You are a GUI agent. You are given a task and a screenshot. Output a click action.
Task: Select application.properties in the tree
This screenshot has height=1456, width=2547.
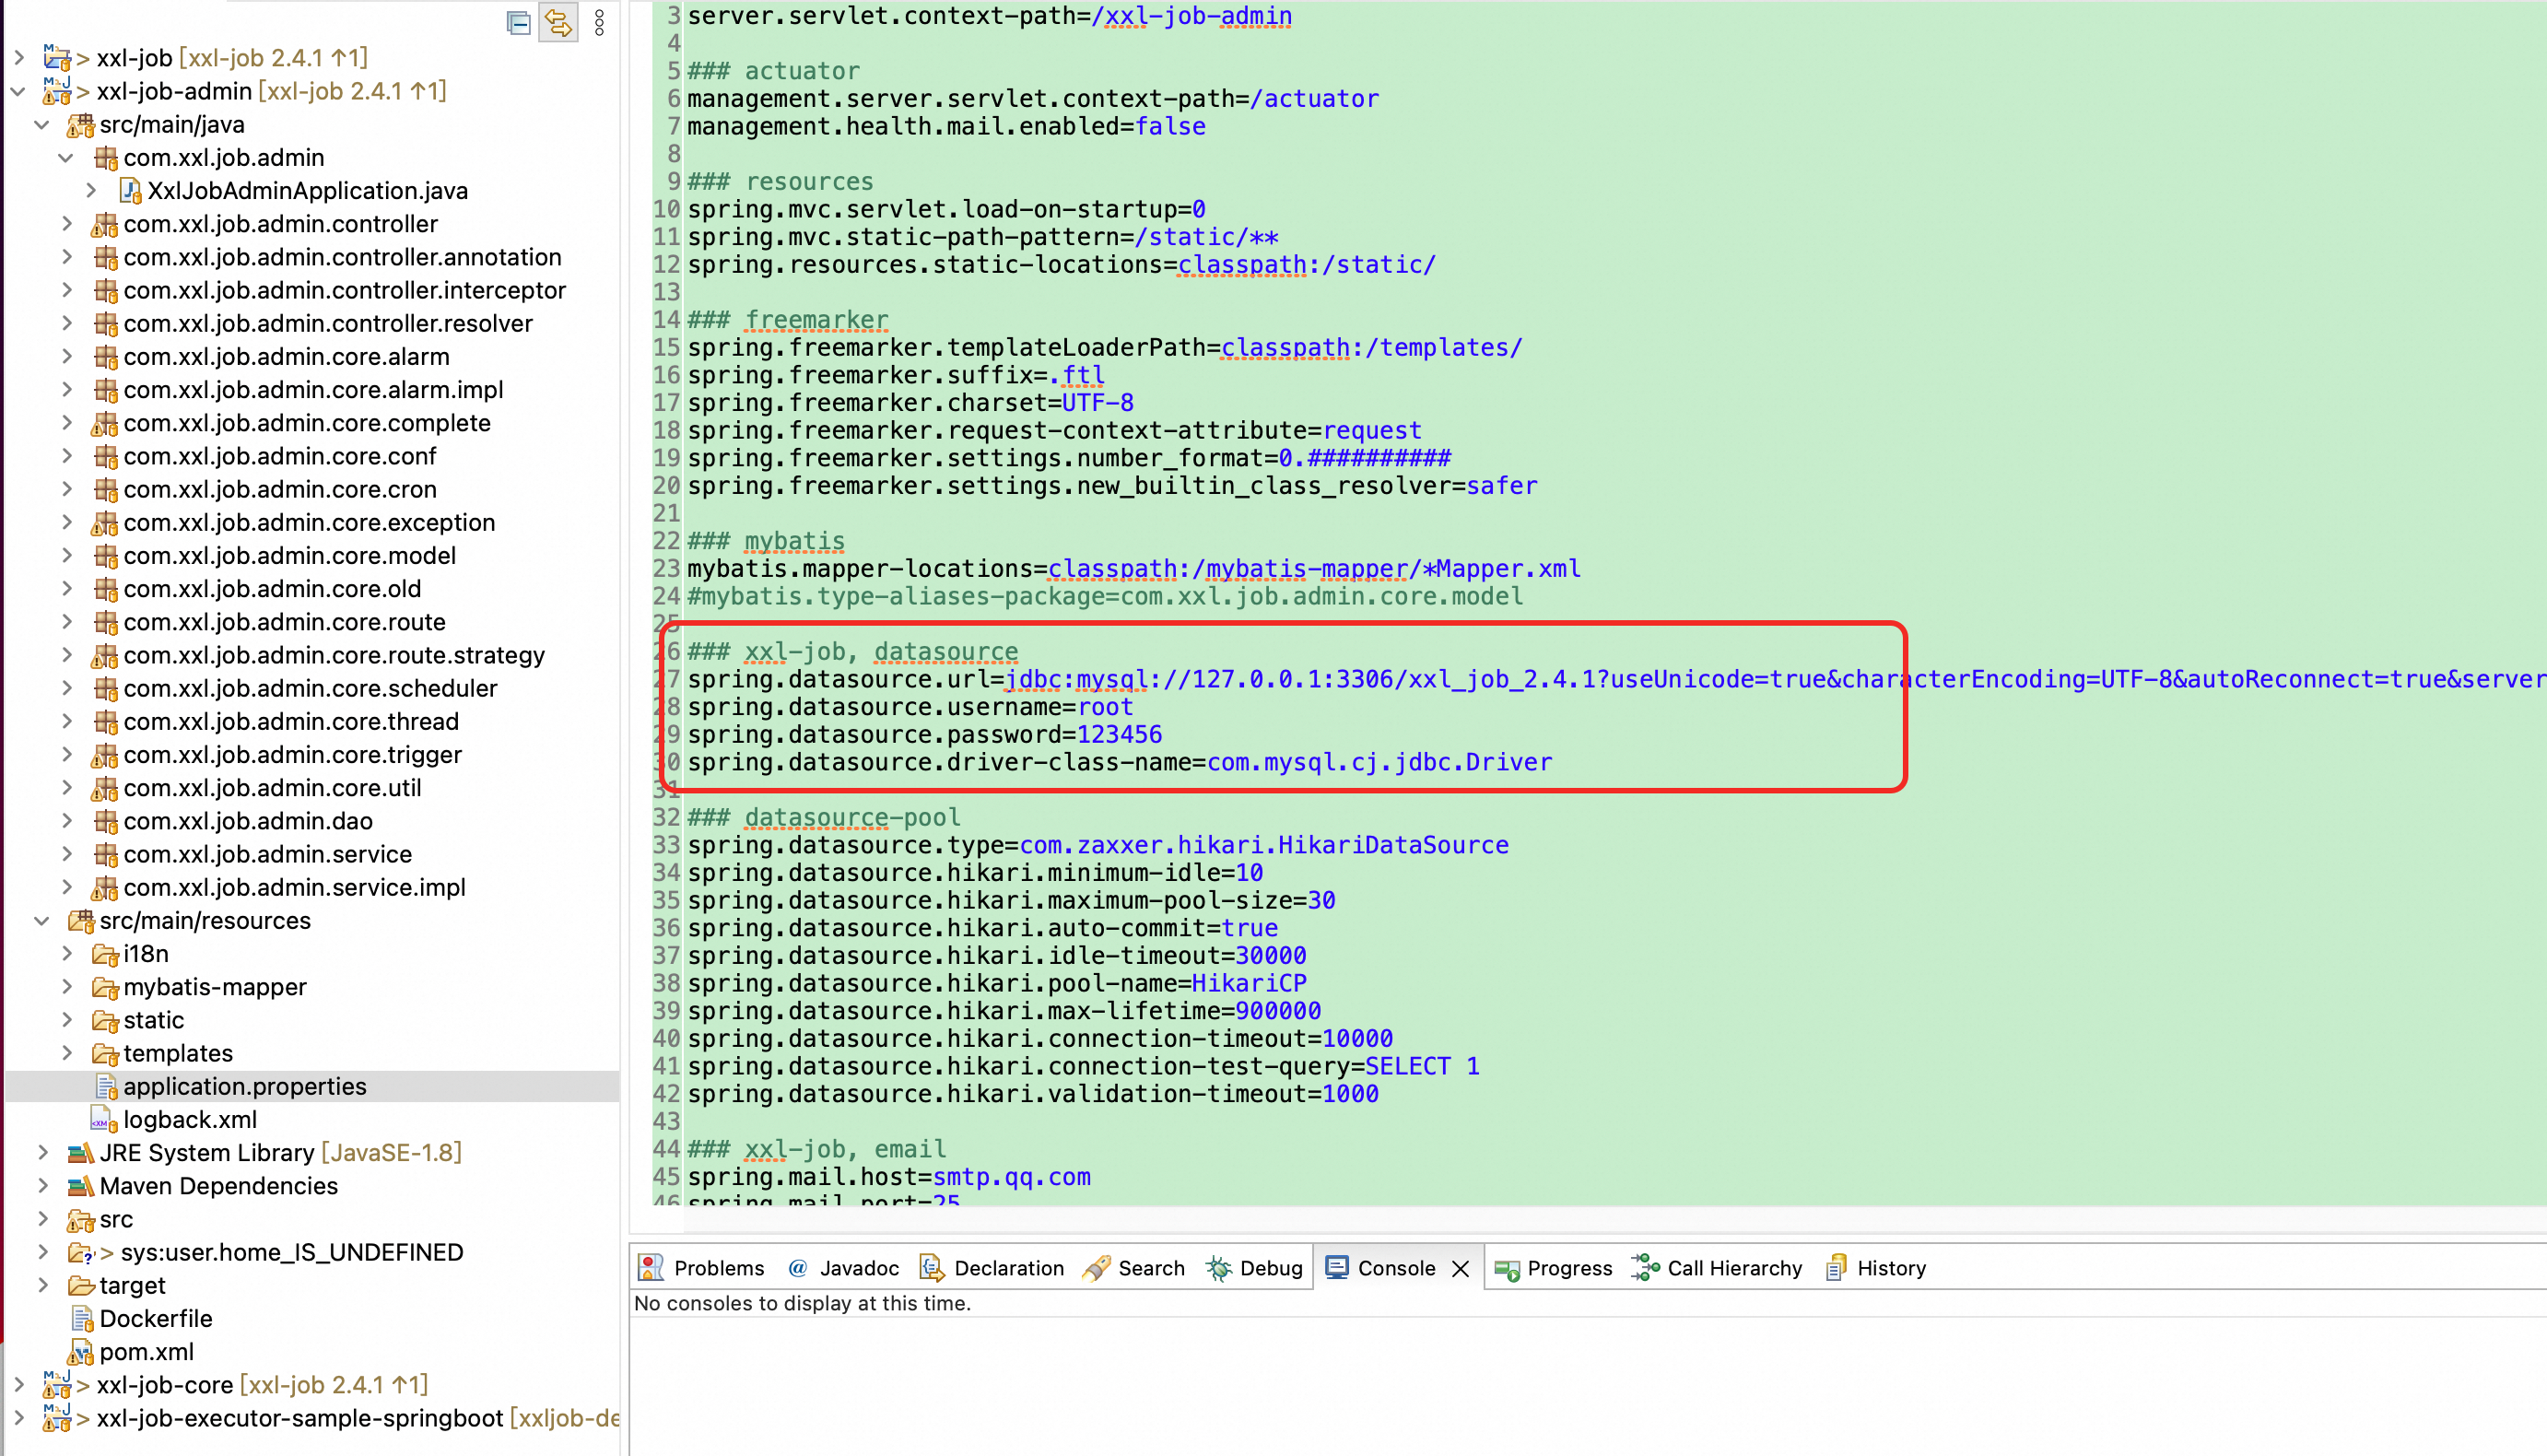click(244, 1086)
